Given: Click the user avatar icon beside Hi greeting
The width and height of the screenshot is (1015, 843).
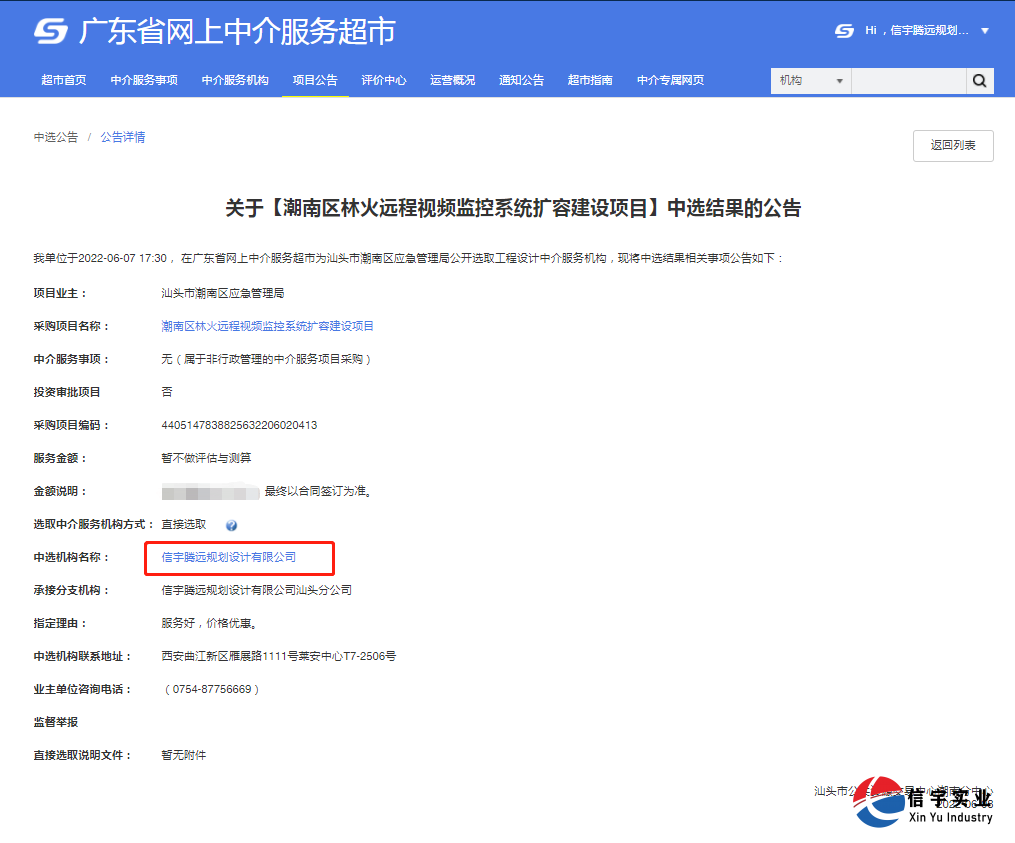Looking at the screenshot, I should pyautogui.click(x=843, y=30).
